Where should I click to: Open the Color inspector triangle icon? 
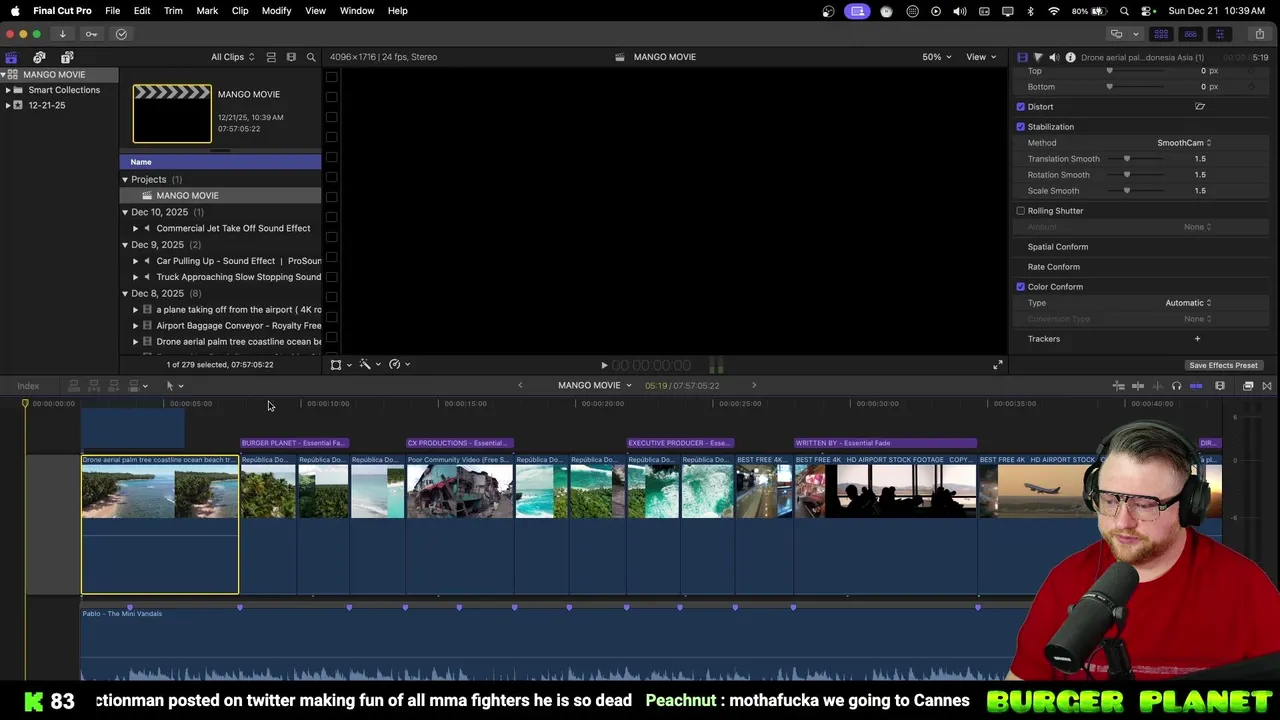tap(1037, 57)
